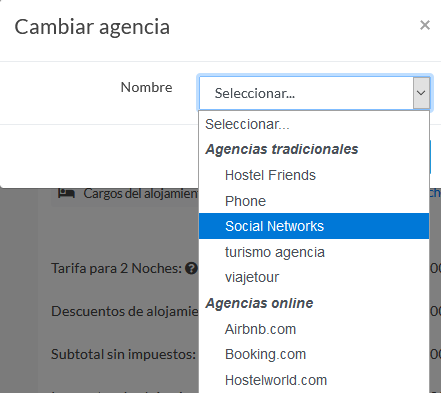
Task: Click the Agencias tradicionales group header
Action: click(282, 149)
